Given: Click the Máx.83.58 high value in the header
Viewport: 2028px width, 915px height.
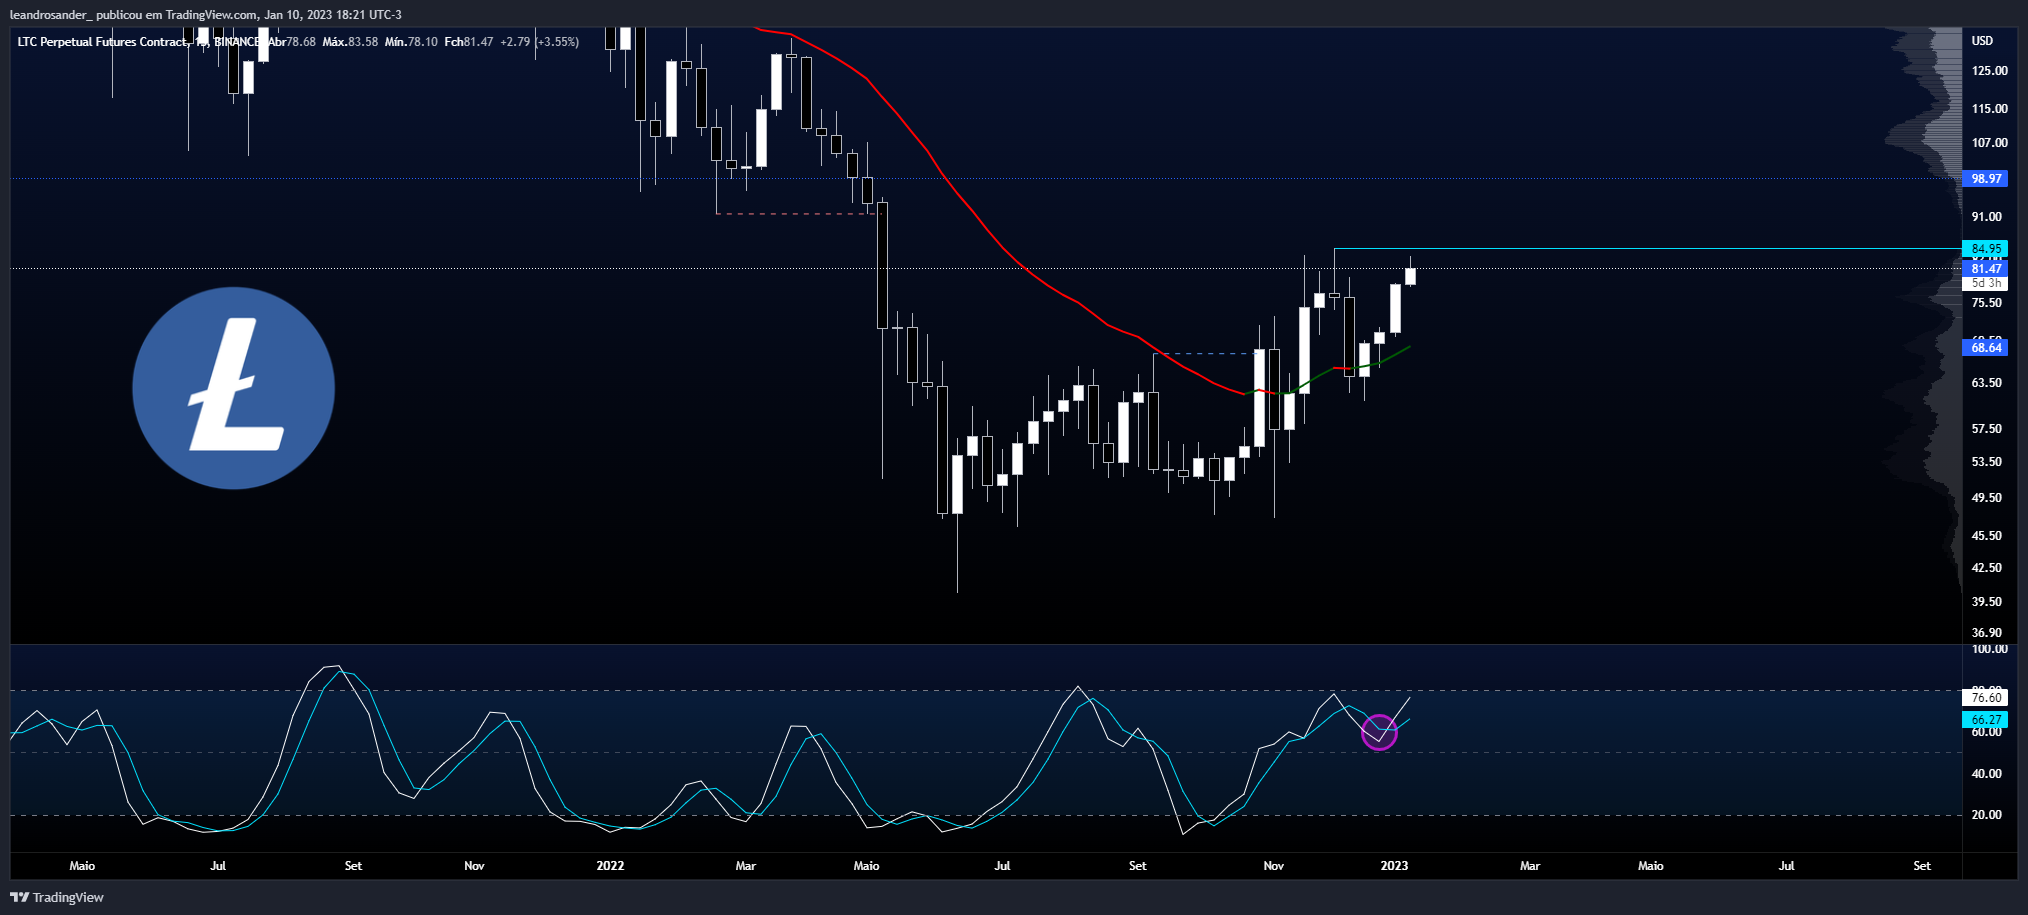Looking at the screenshot, I should click(x=350, y=42).
